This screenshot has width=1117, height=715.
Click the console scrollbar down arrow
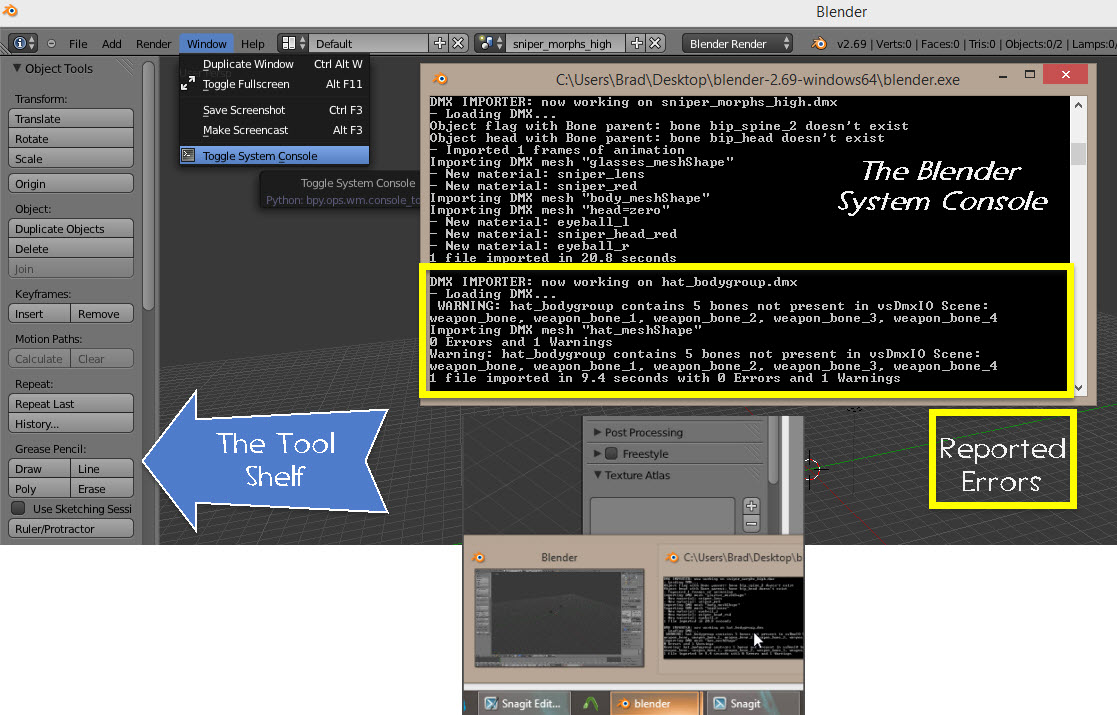click(x=1079, y=387)
